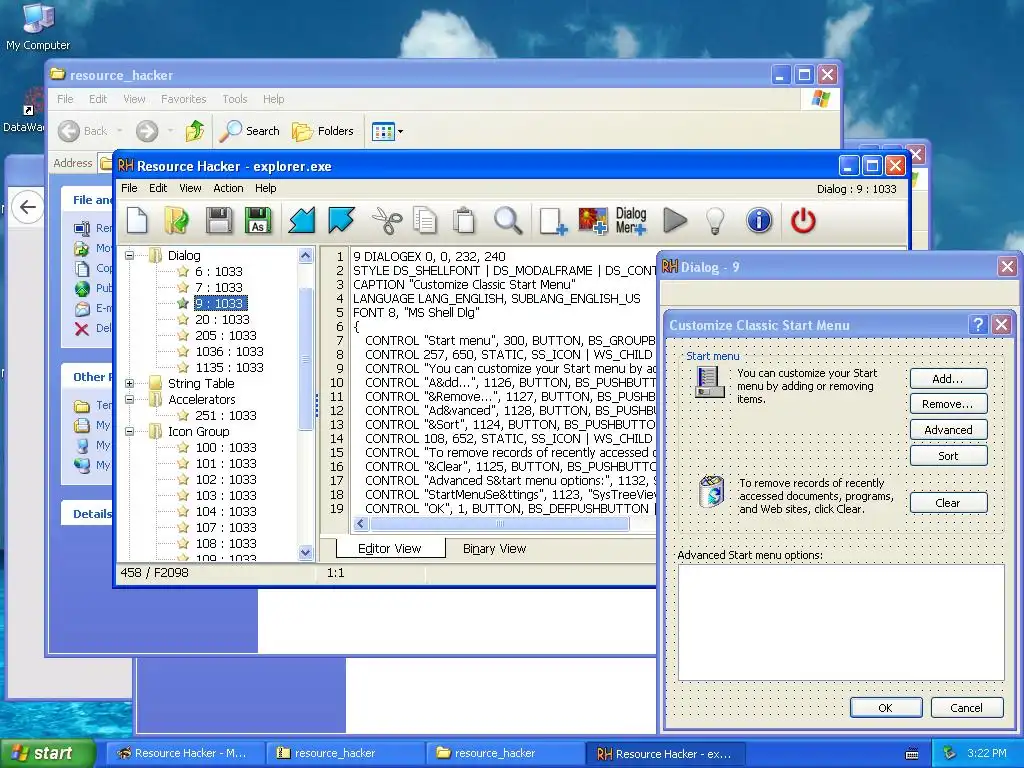Click the help question mark in Customize dialog
Viewport: 1024px width, 768px height.
(978, 325)
